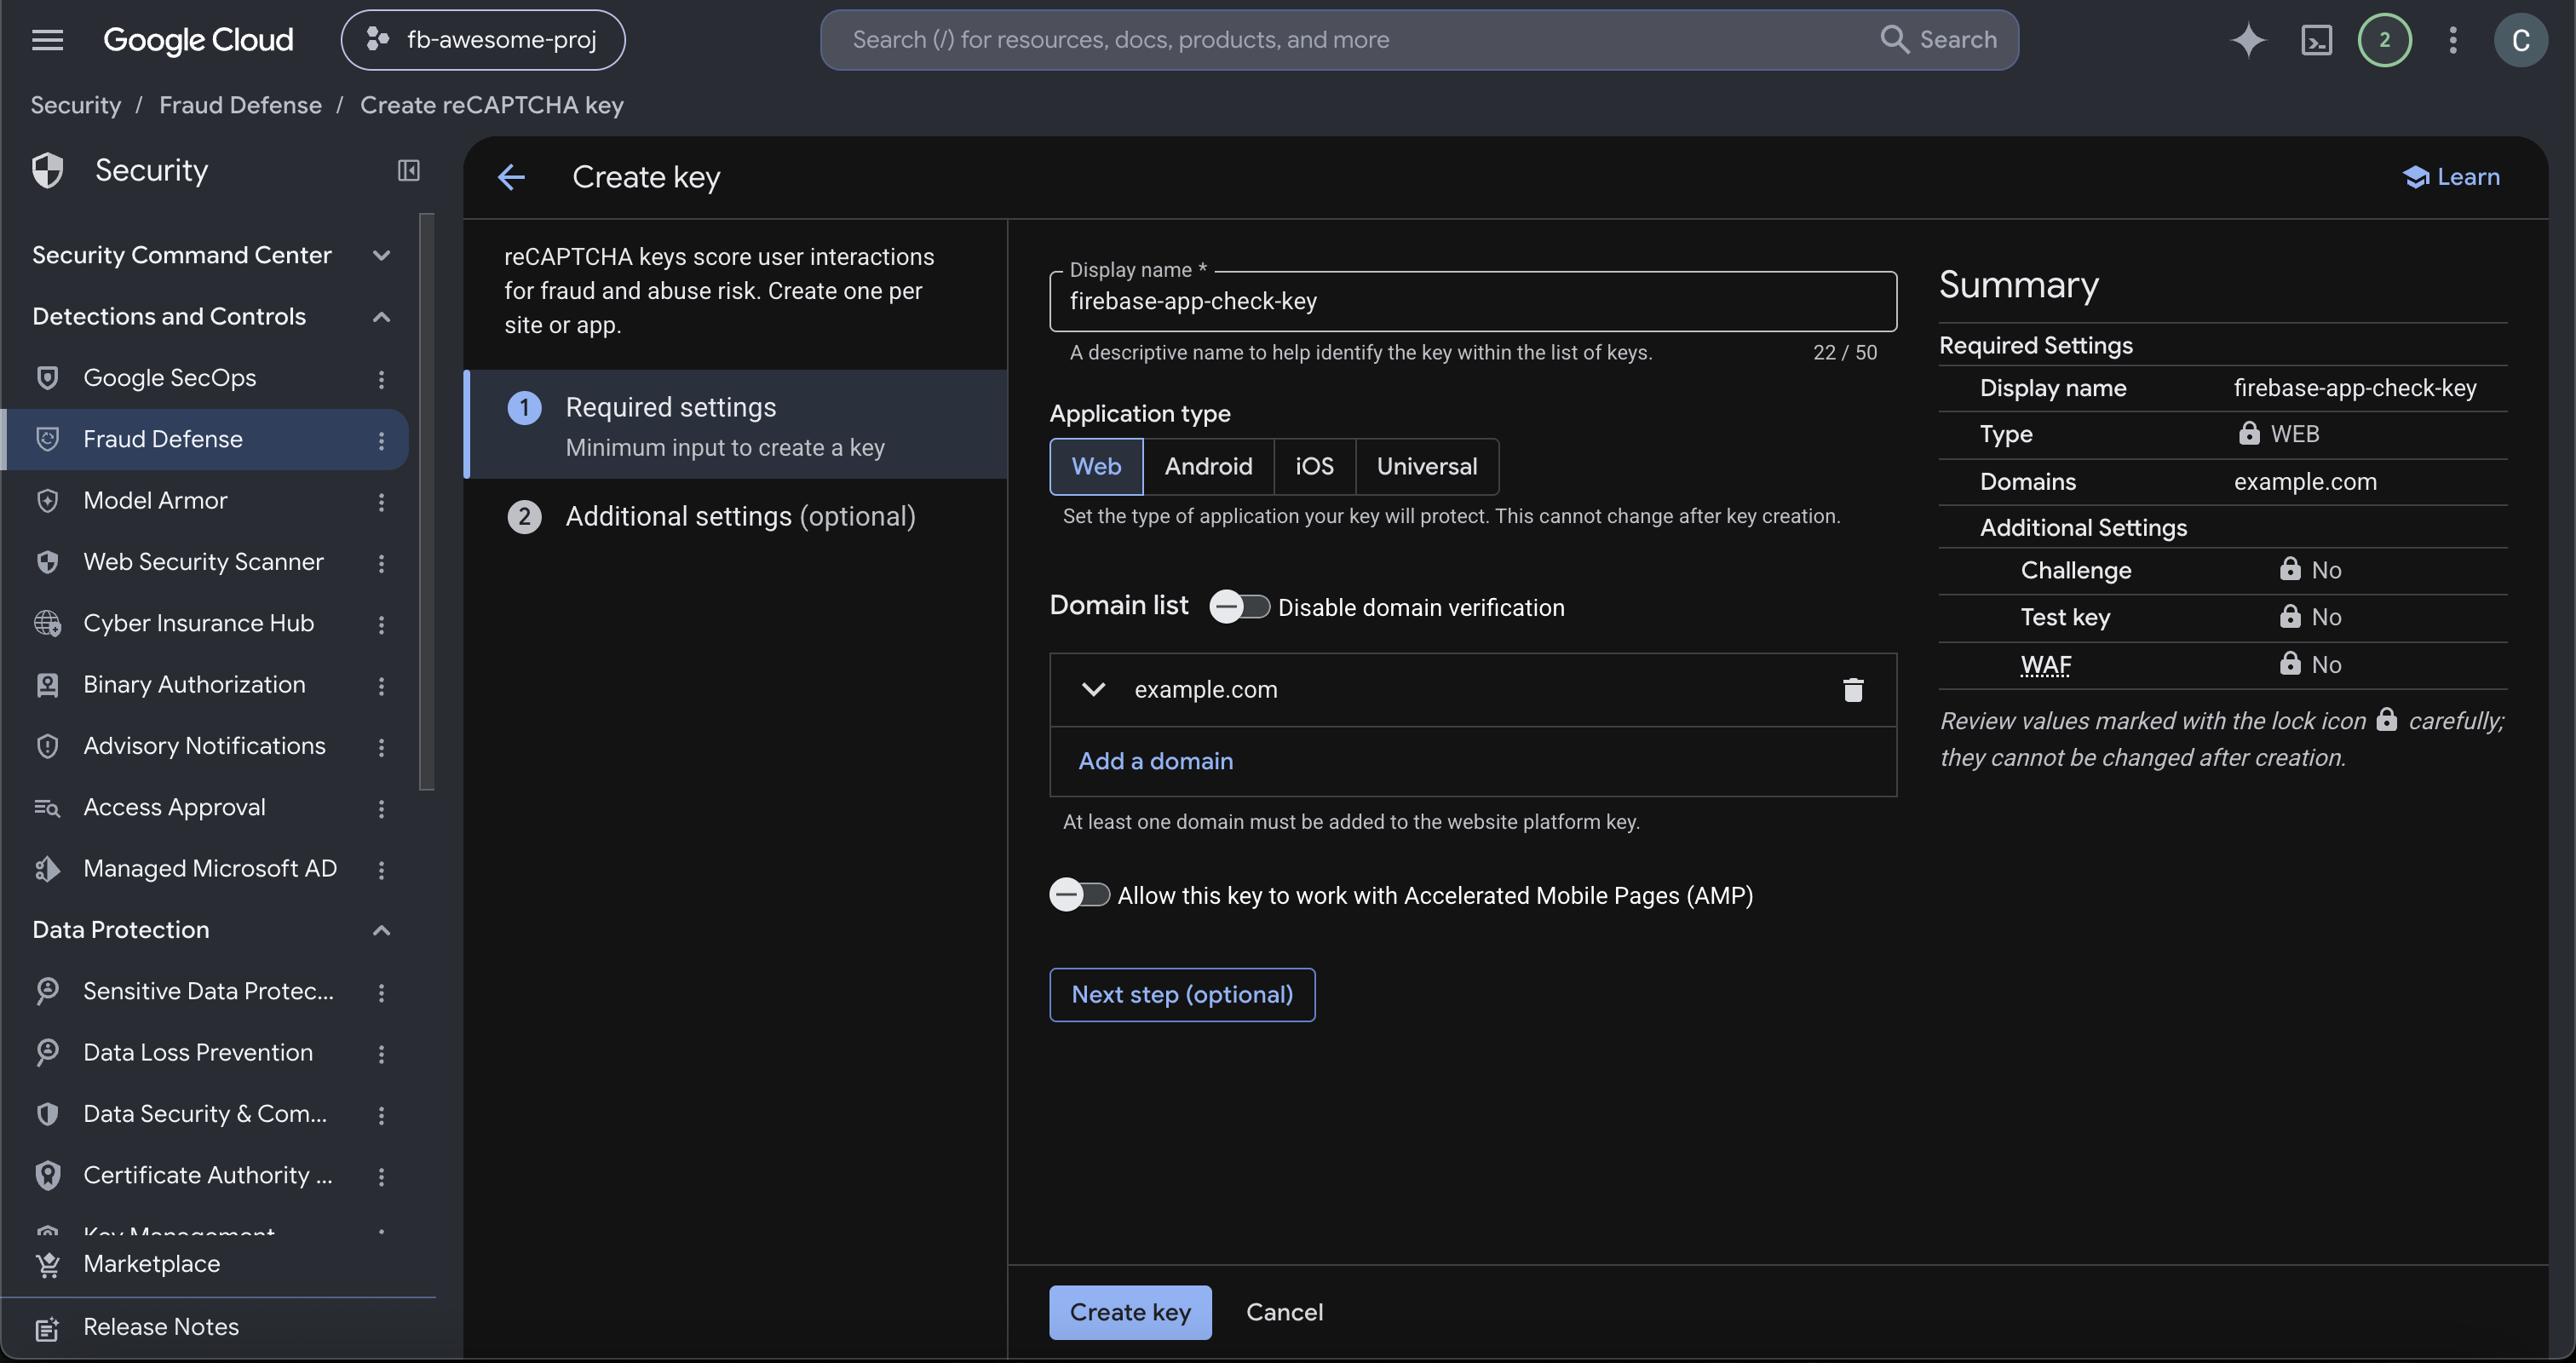Open Release Notes in sidebar
Screen dimensions: 2576x1363
[x=161, y=1327]
